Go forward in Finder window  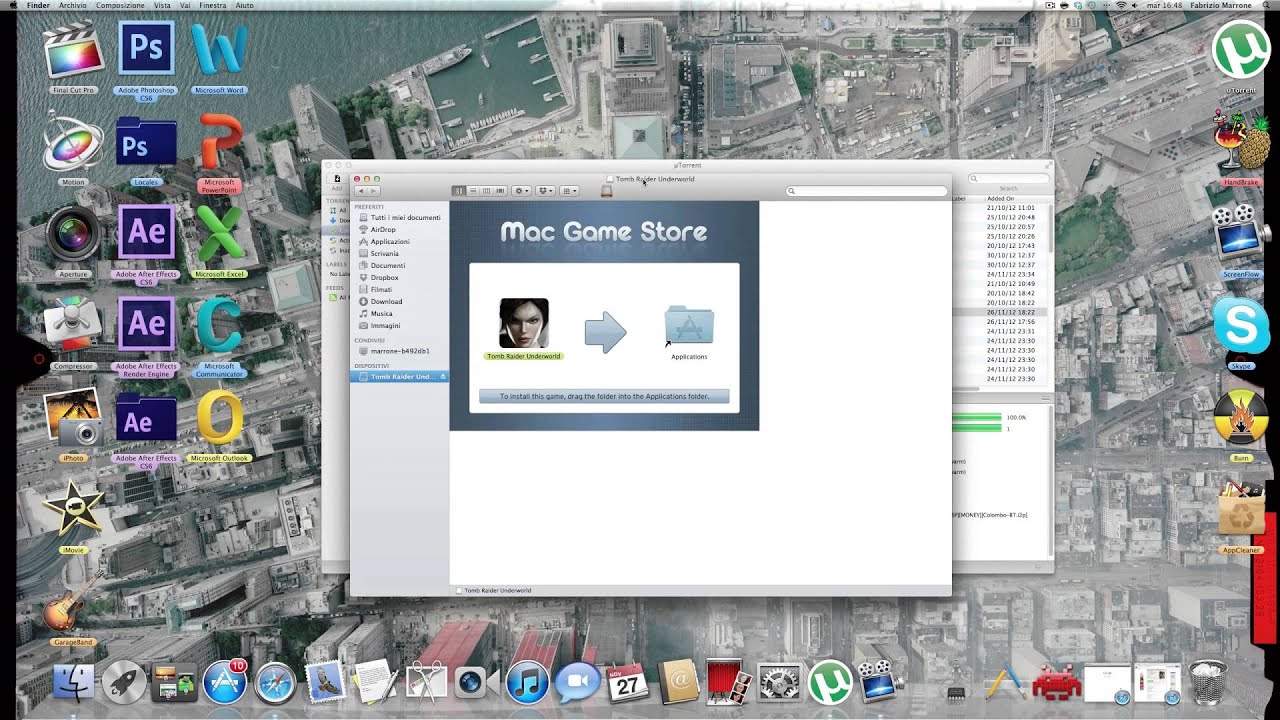(x=374, y=191)
